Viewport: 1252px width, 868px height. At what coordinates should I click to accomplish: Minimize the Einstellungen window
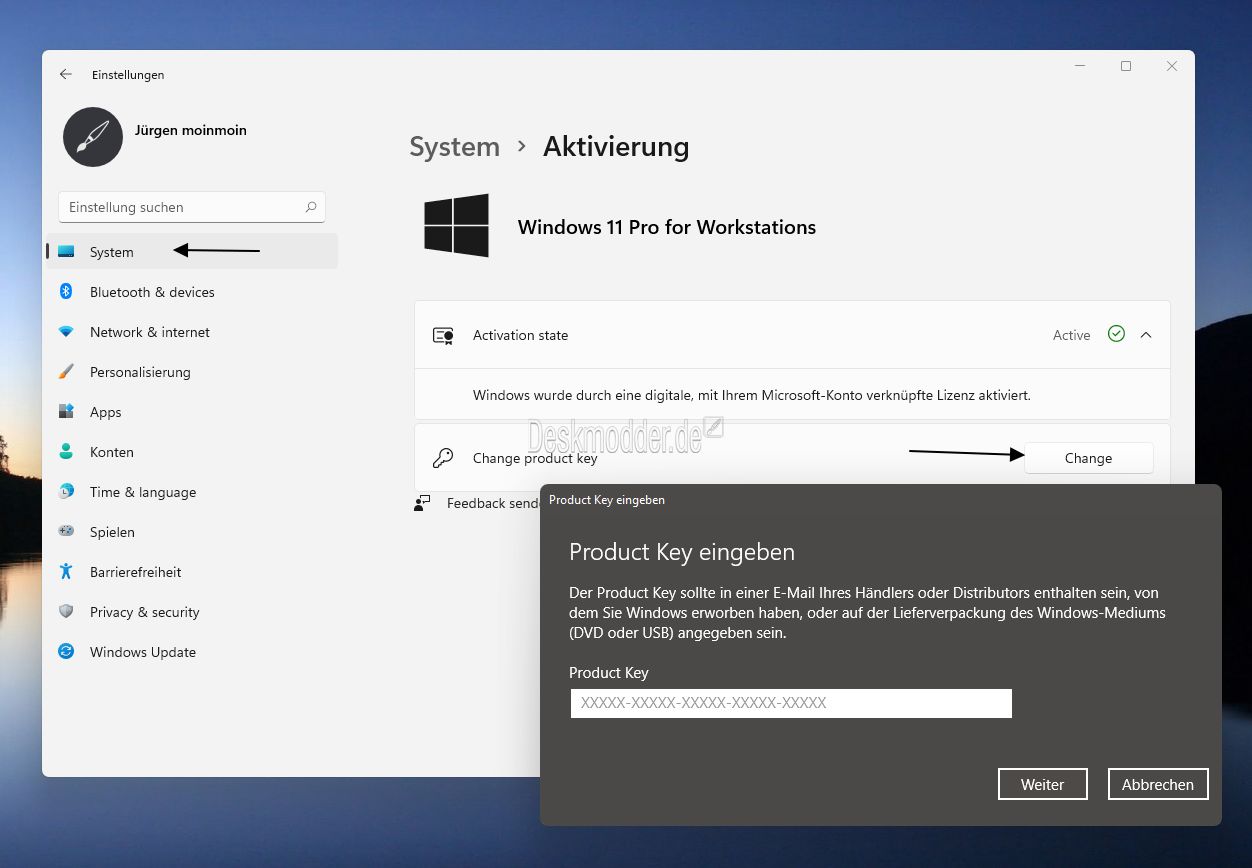pyautogui.click(x=1080, y=66)
